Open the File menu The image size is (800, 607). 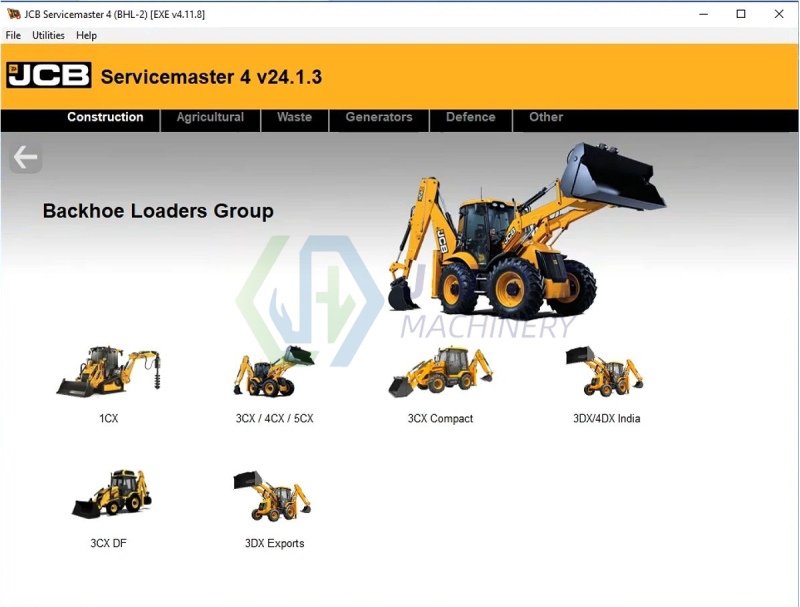13,35
